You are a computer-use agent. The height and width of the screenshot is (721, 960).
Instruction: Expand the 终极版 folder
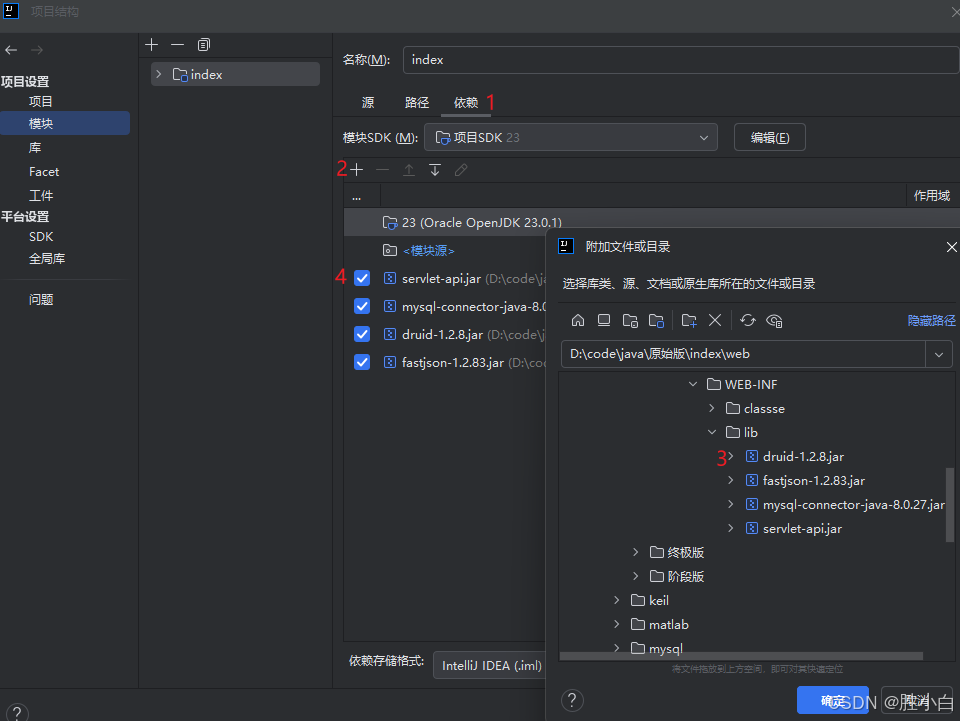[636, 552]
